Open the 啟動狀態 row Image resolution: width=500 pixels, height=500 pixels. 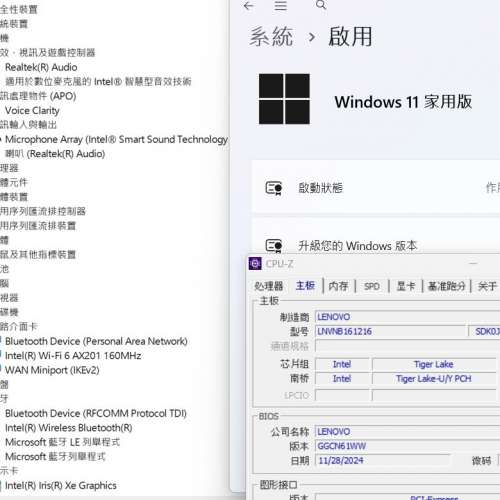coord(376,186)
